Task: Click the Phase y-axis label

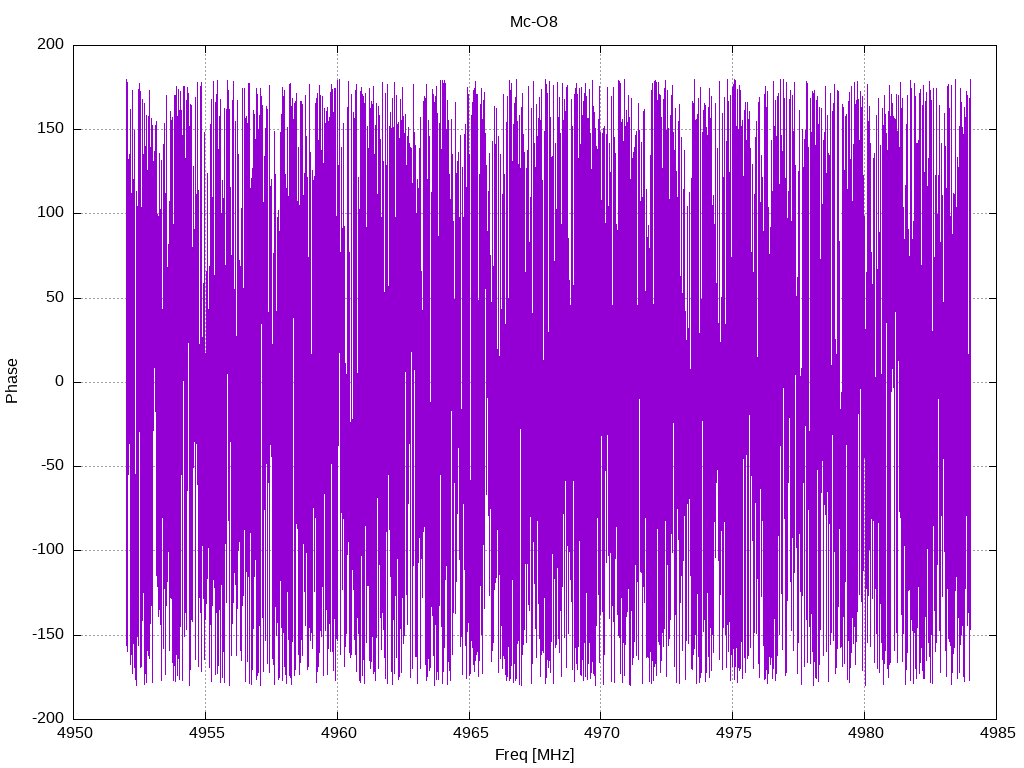Action: [12, 381]
